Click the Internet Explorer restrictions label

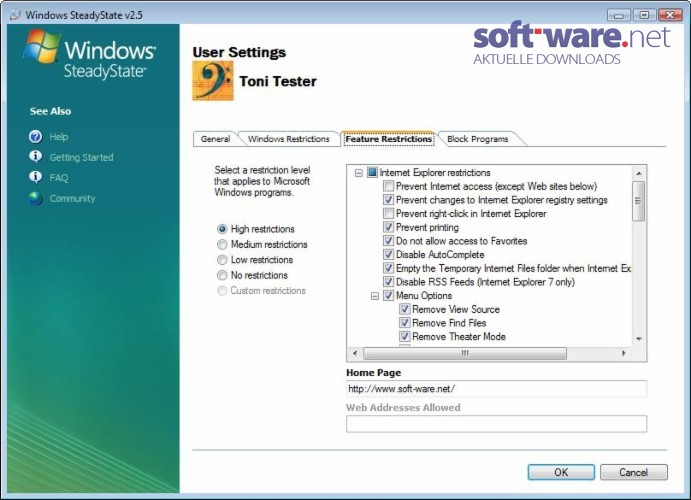coord(435,173)
